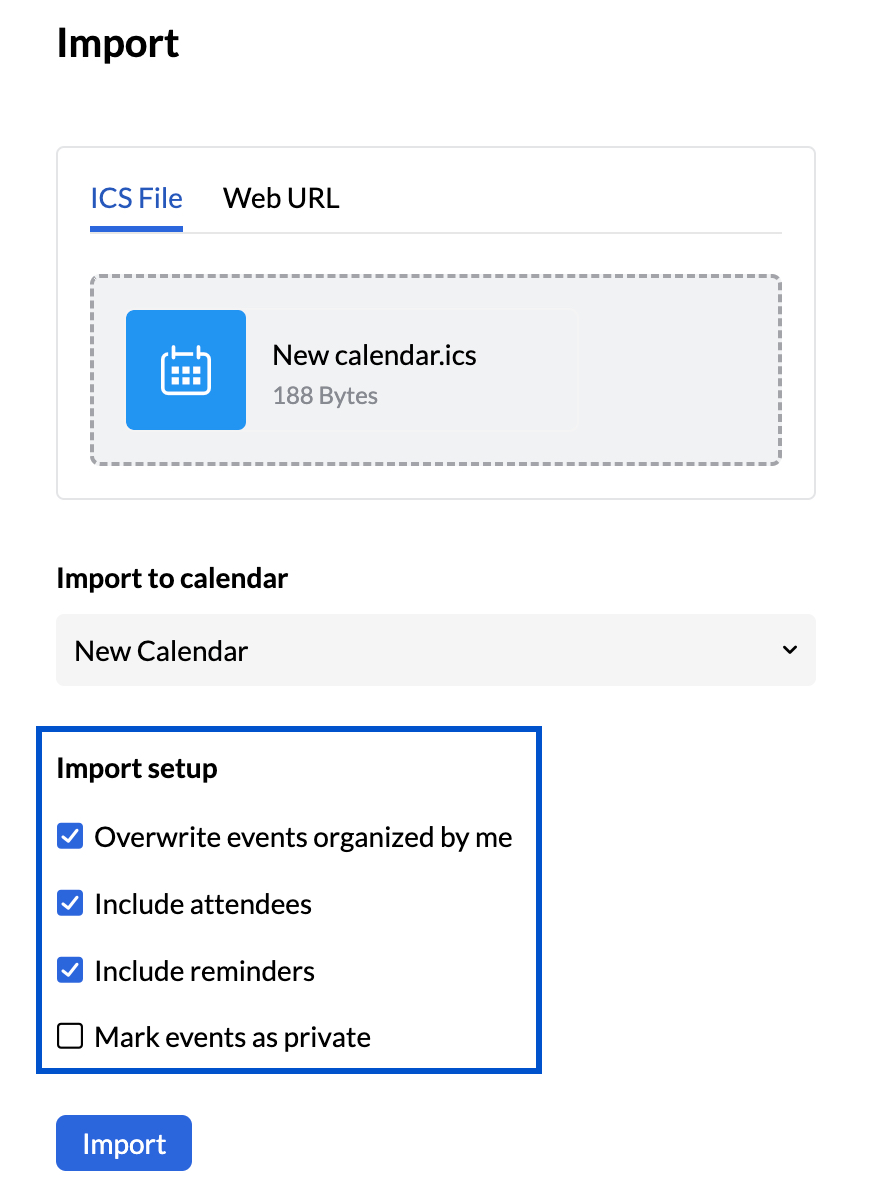Click the 188 Bytes file size text
This screenshot has width=882, height=1192.
(325, 396)
